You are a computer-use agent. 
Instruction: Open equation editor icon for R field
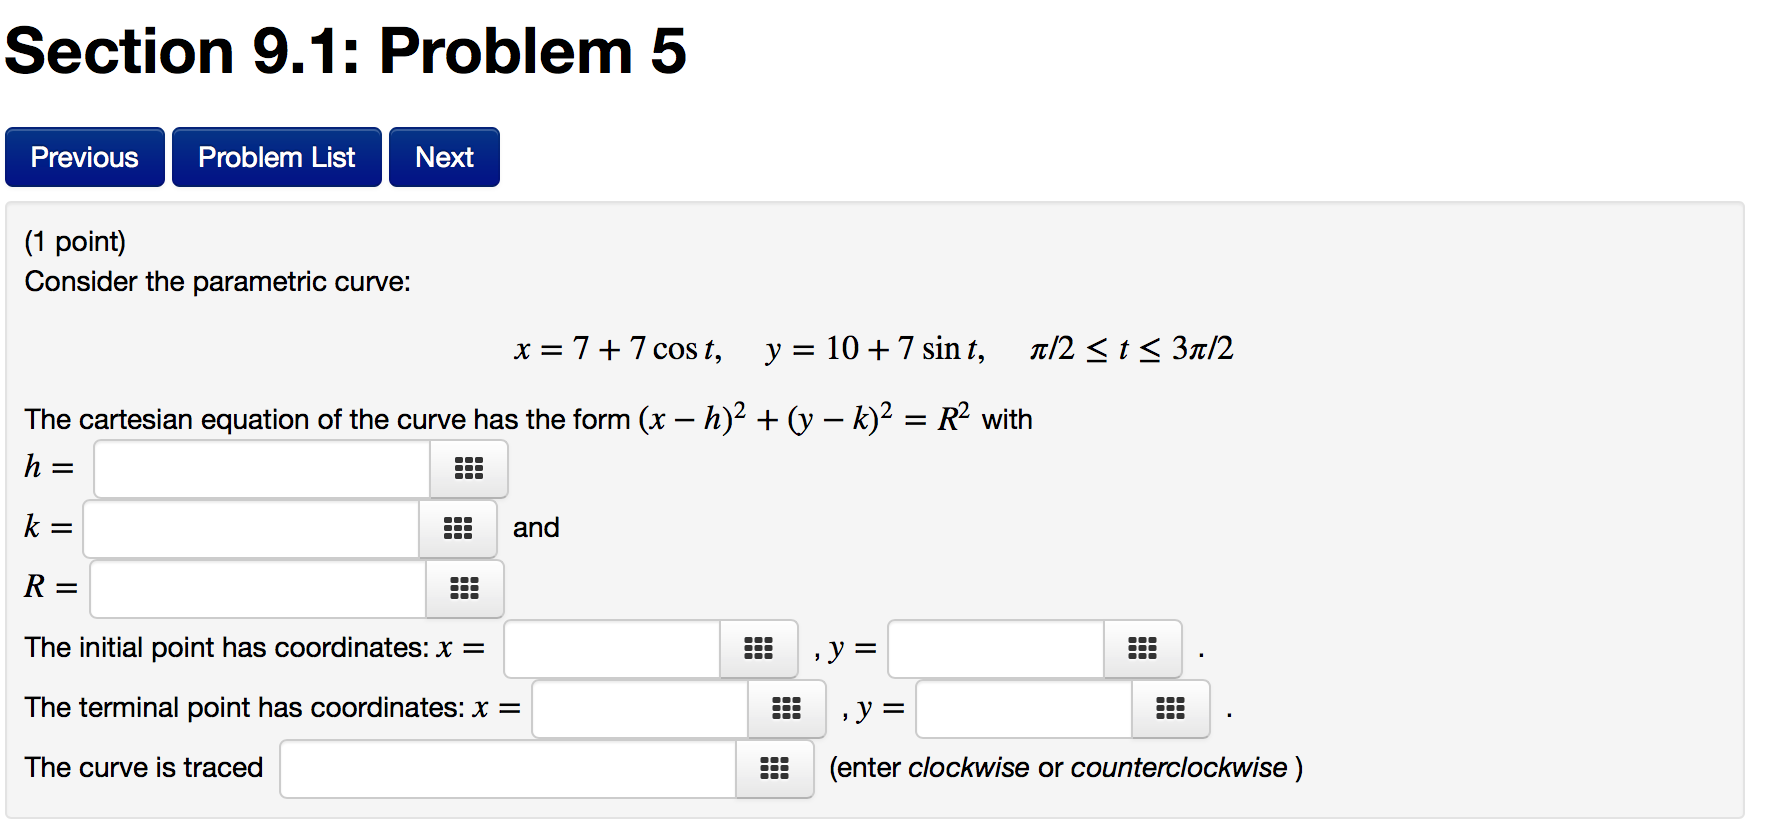coord(465,589)
